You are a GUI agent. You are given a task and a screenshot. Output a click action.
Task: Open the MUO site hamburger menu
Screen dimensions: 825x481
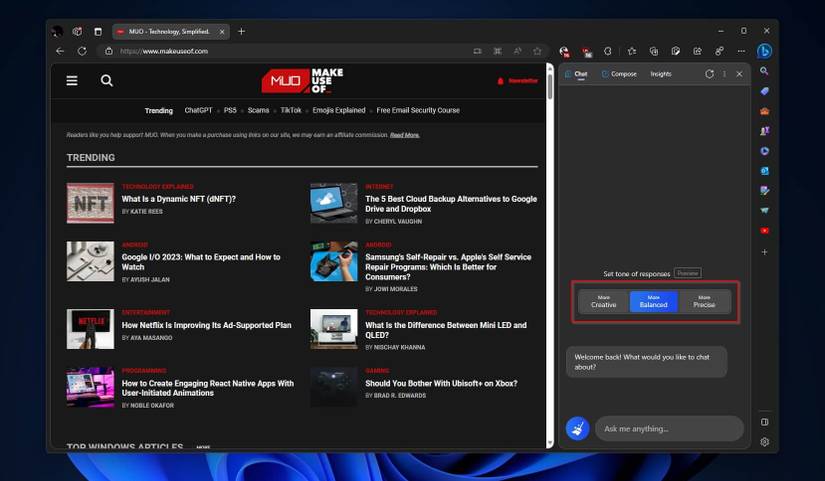click(x=72, y=81)
